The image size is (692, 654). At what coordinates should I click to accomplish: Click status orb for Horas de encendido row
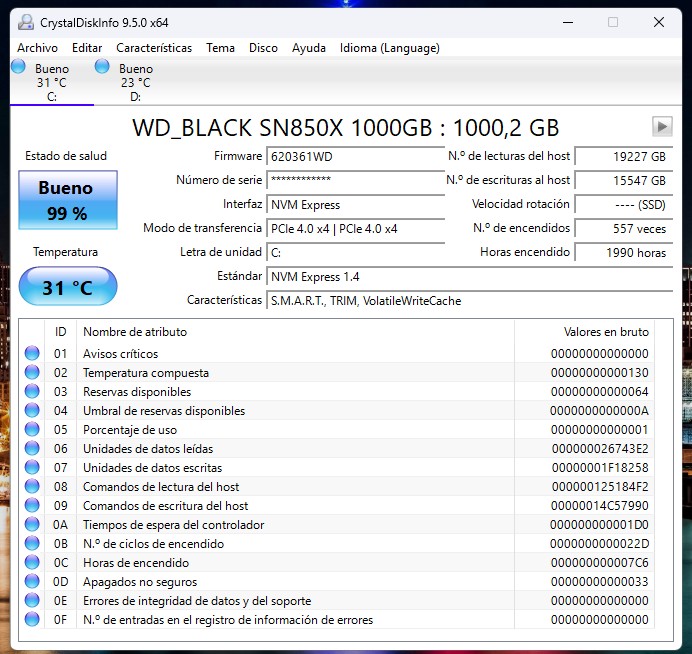pyautogui.click(x=32, y=562)
